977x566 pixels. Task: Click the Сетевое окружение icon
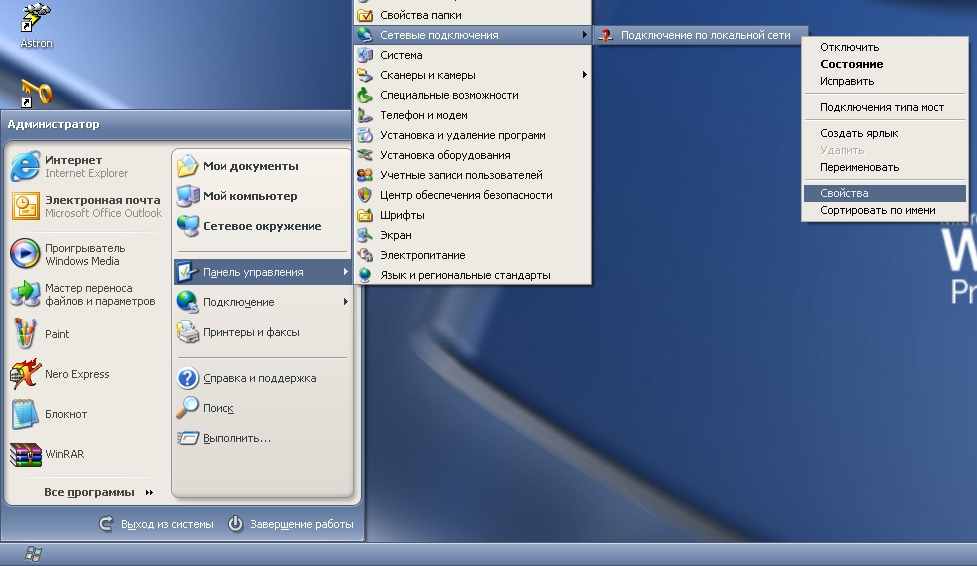pyautogui.click(x=187, y=226)
